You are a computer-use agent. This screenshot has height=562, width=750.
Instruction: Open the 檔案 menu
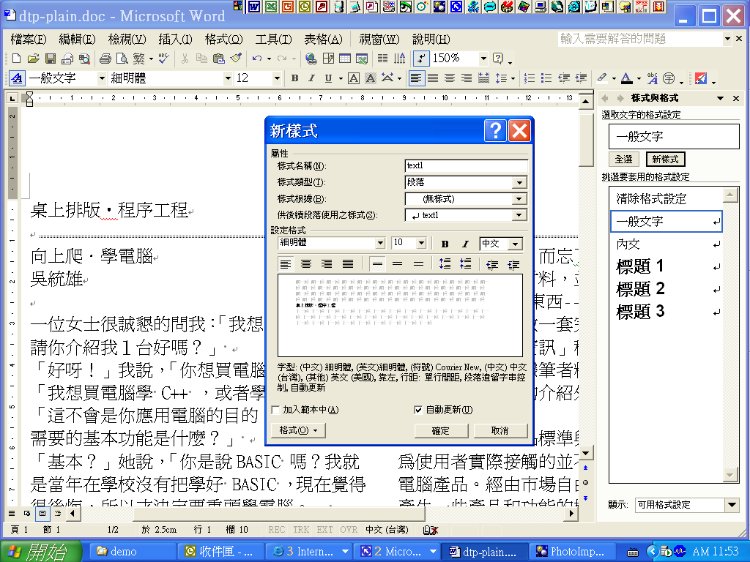pyautogui.click(x=28, y=39)
